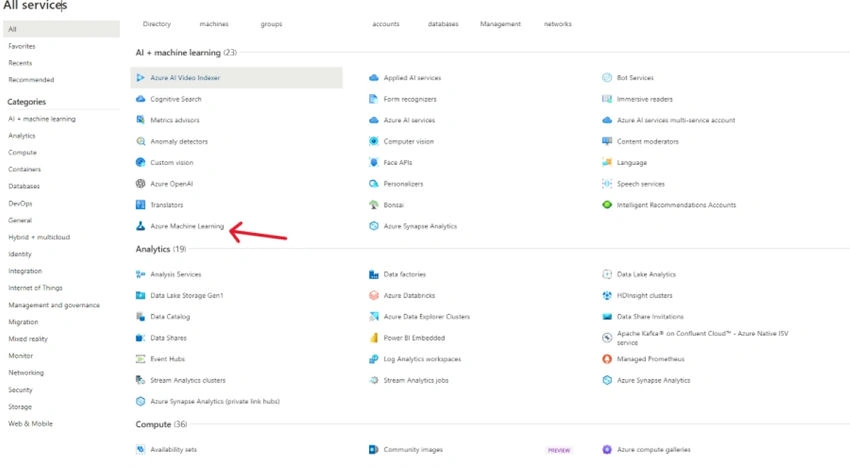
Task: Select the Security category
Action: tap(20, 389)
